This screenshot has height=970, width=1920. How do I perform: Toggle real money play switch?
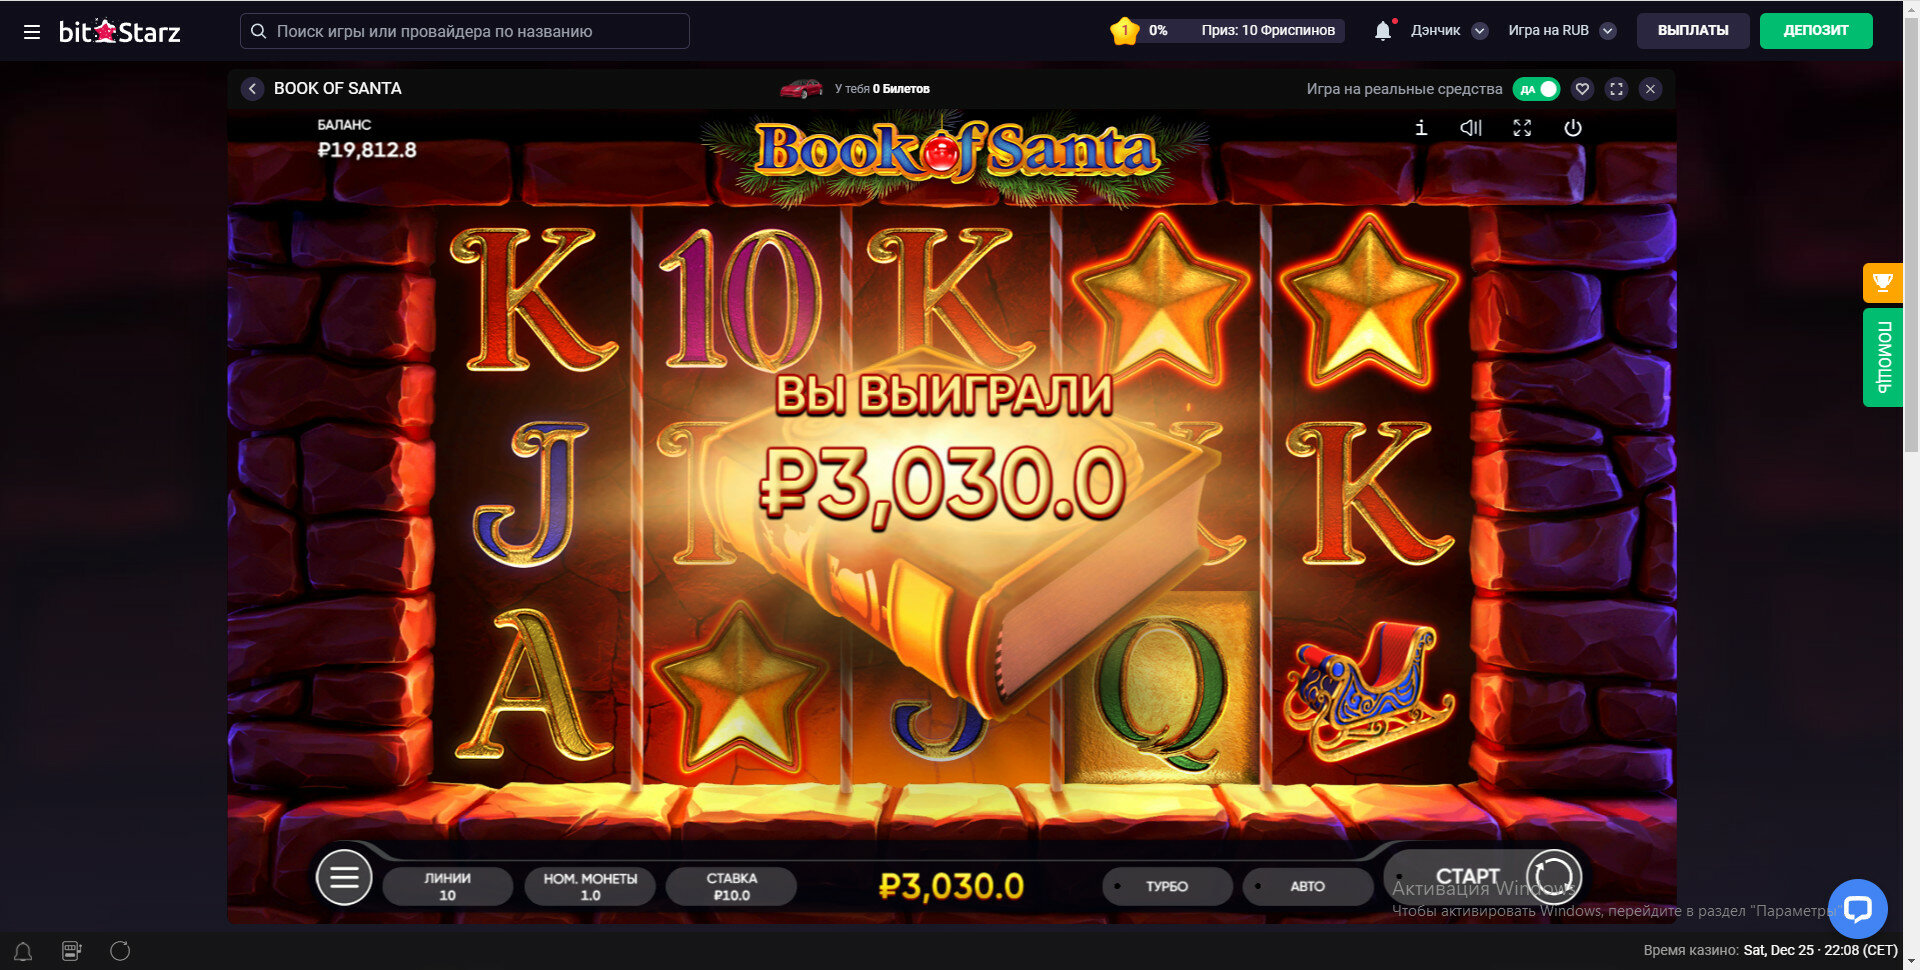coord(1536,89)
